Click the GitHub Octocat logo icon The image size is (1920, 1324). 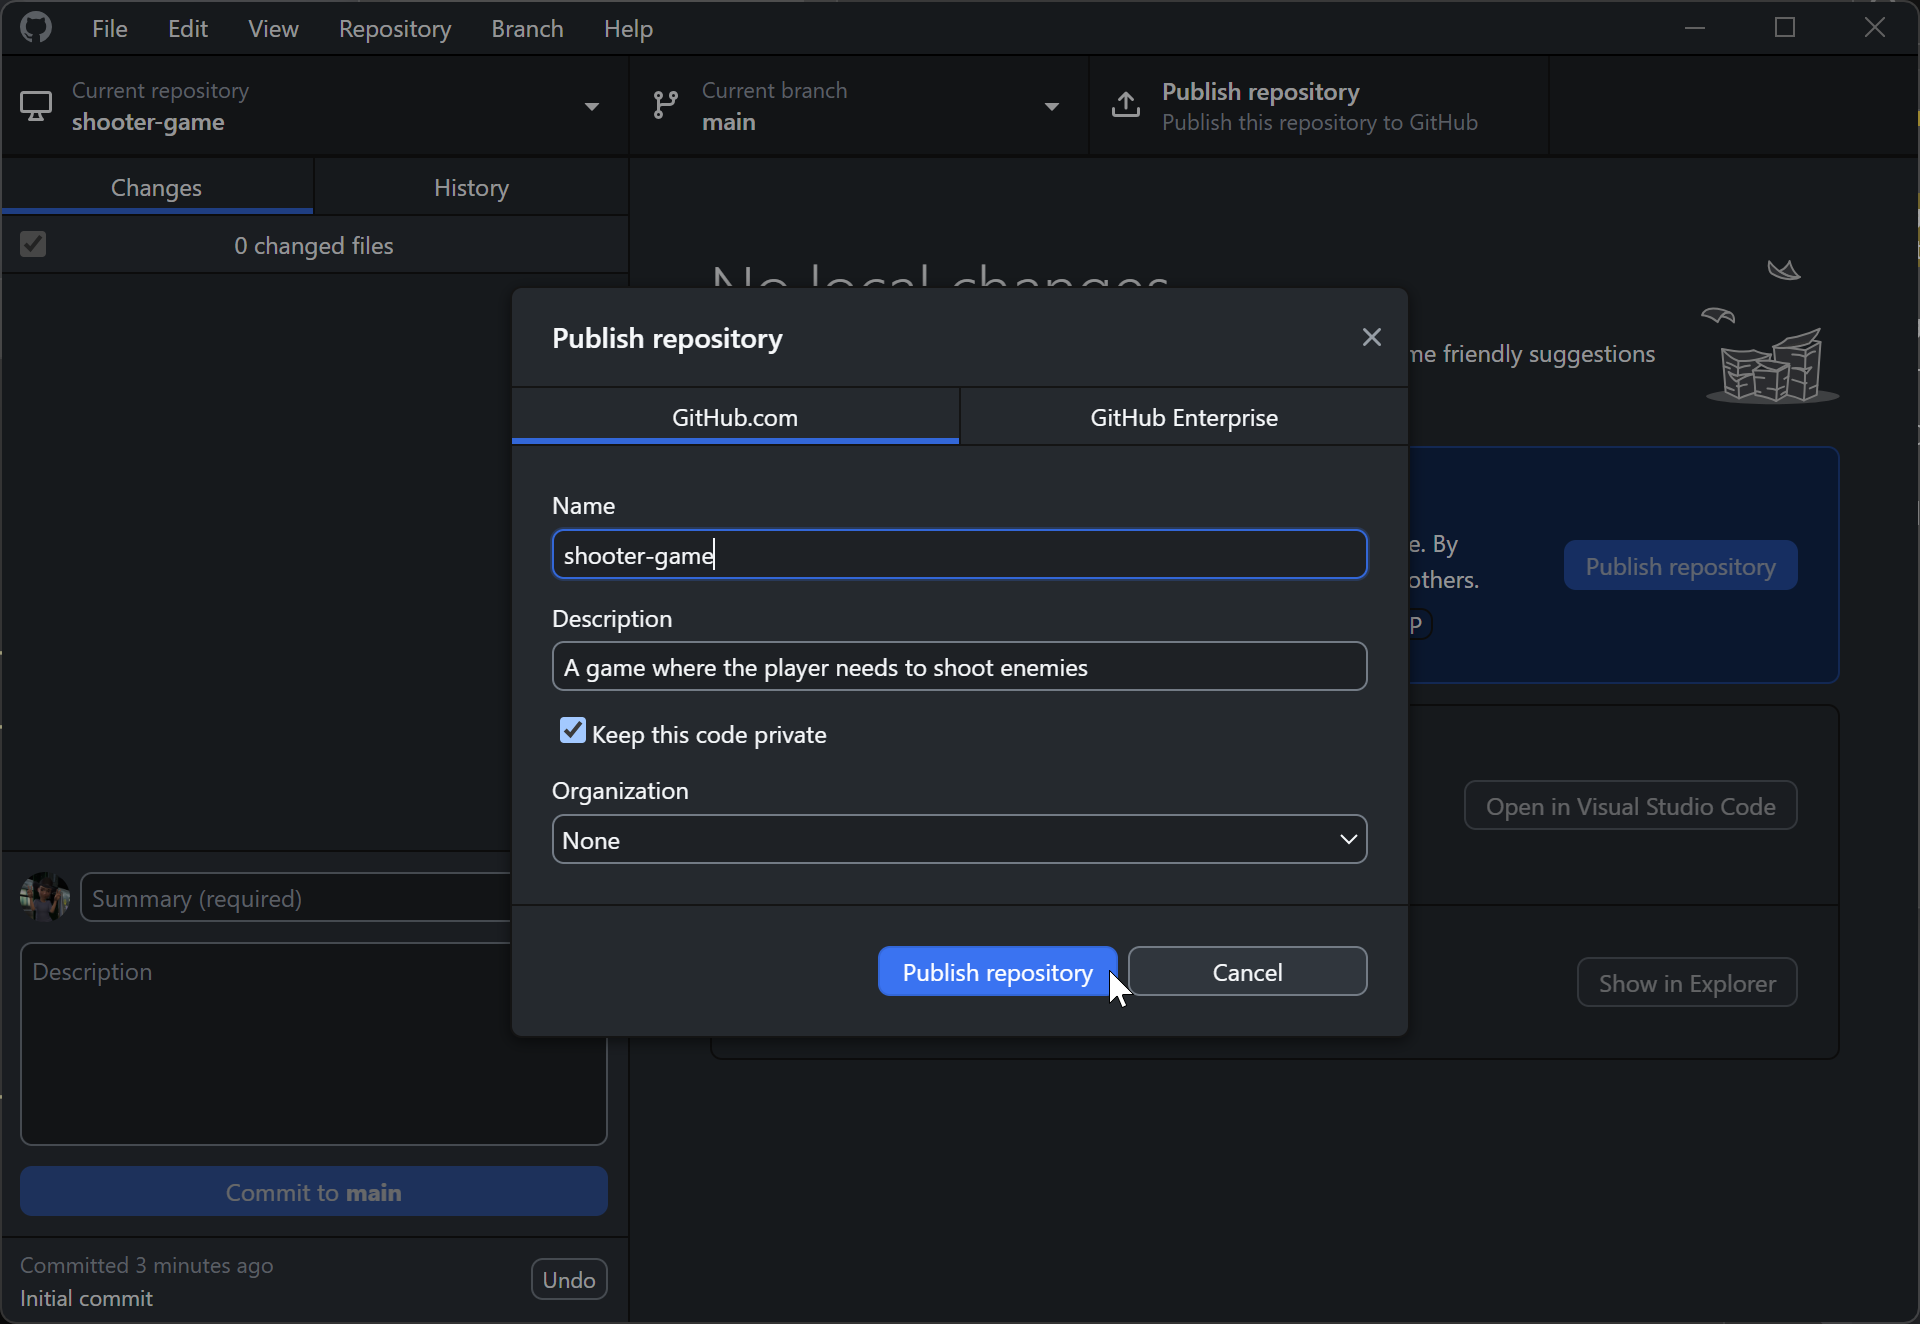coord(36,28)
